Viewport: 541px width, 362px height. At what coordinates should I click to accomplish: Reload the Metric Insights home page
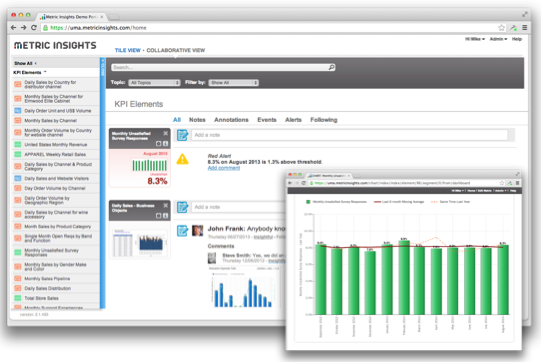[34, 28]
